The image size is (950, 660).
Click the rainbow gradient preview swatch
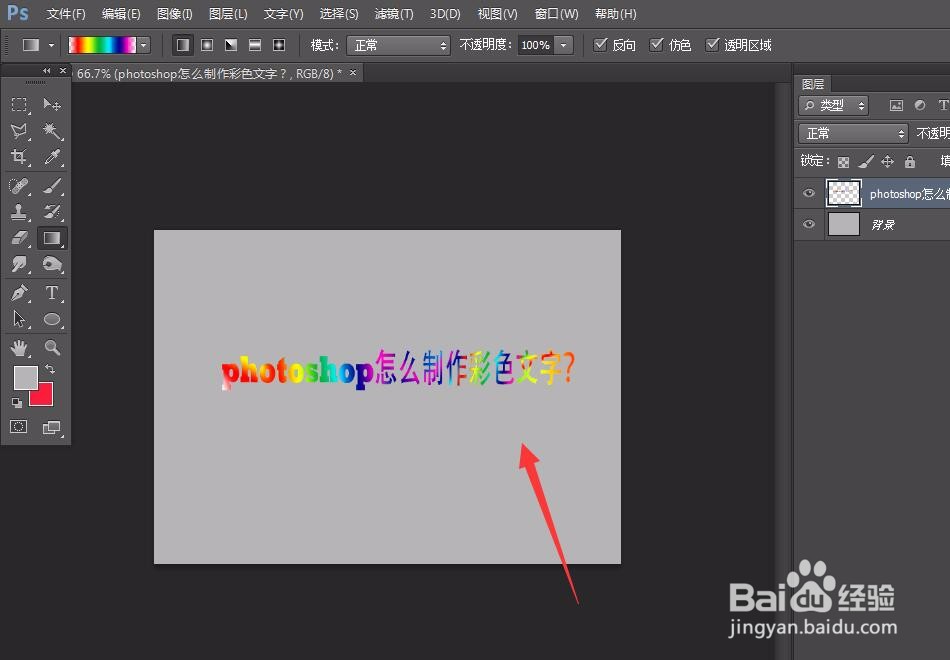(x=102, y=45)
